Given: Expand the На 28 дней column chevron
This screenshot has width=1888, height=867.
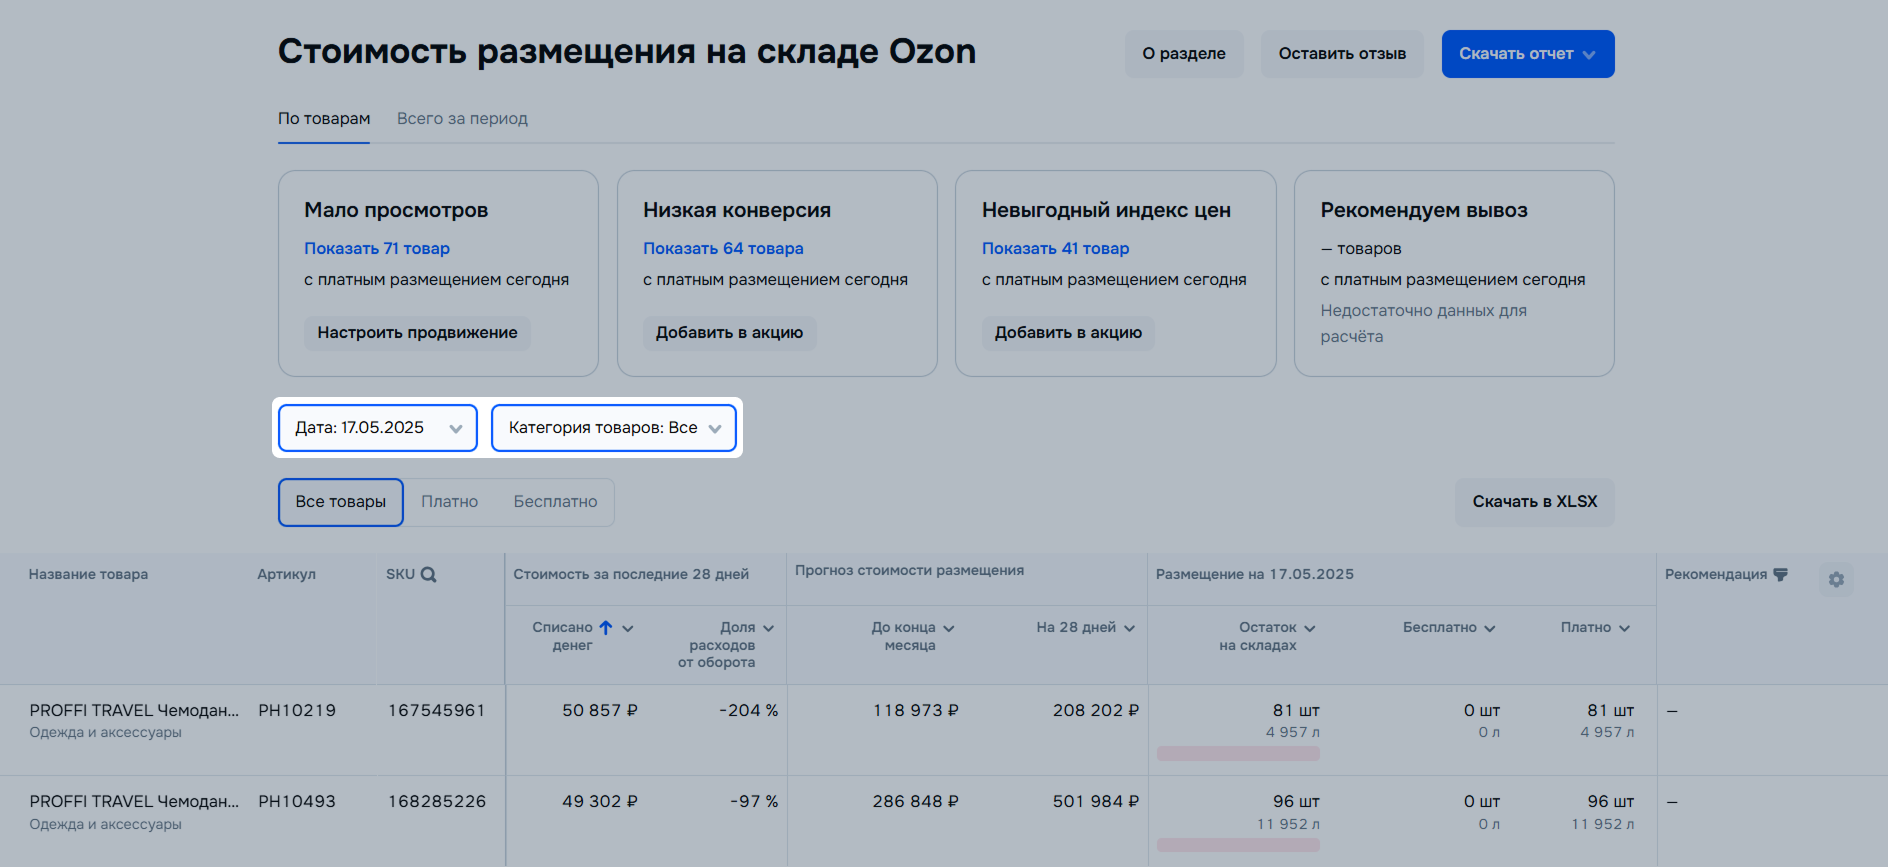Looking at the screenshot, I should click(1129, 628).
